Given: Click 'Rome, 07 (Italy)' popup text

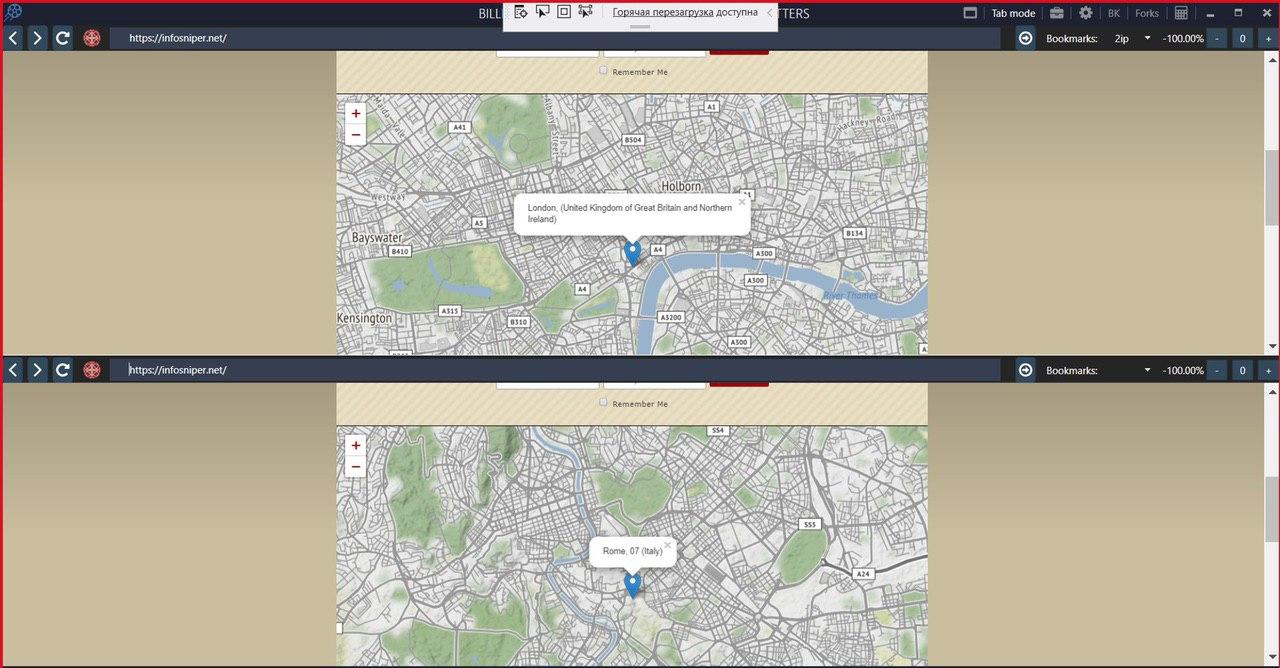Looking at the screenshot, I should point(632,551).
